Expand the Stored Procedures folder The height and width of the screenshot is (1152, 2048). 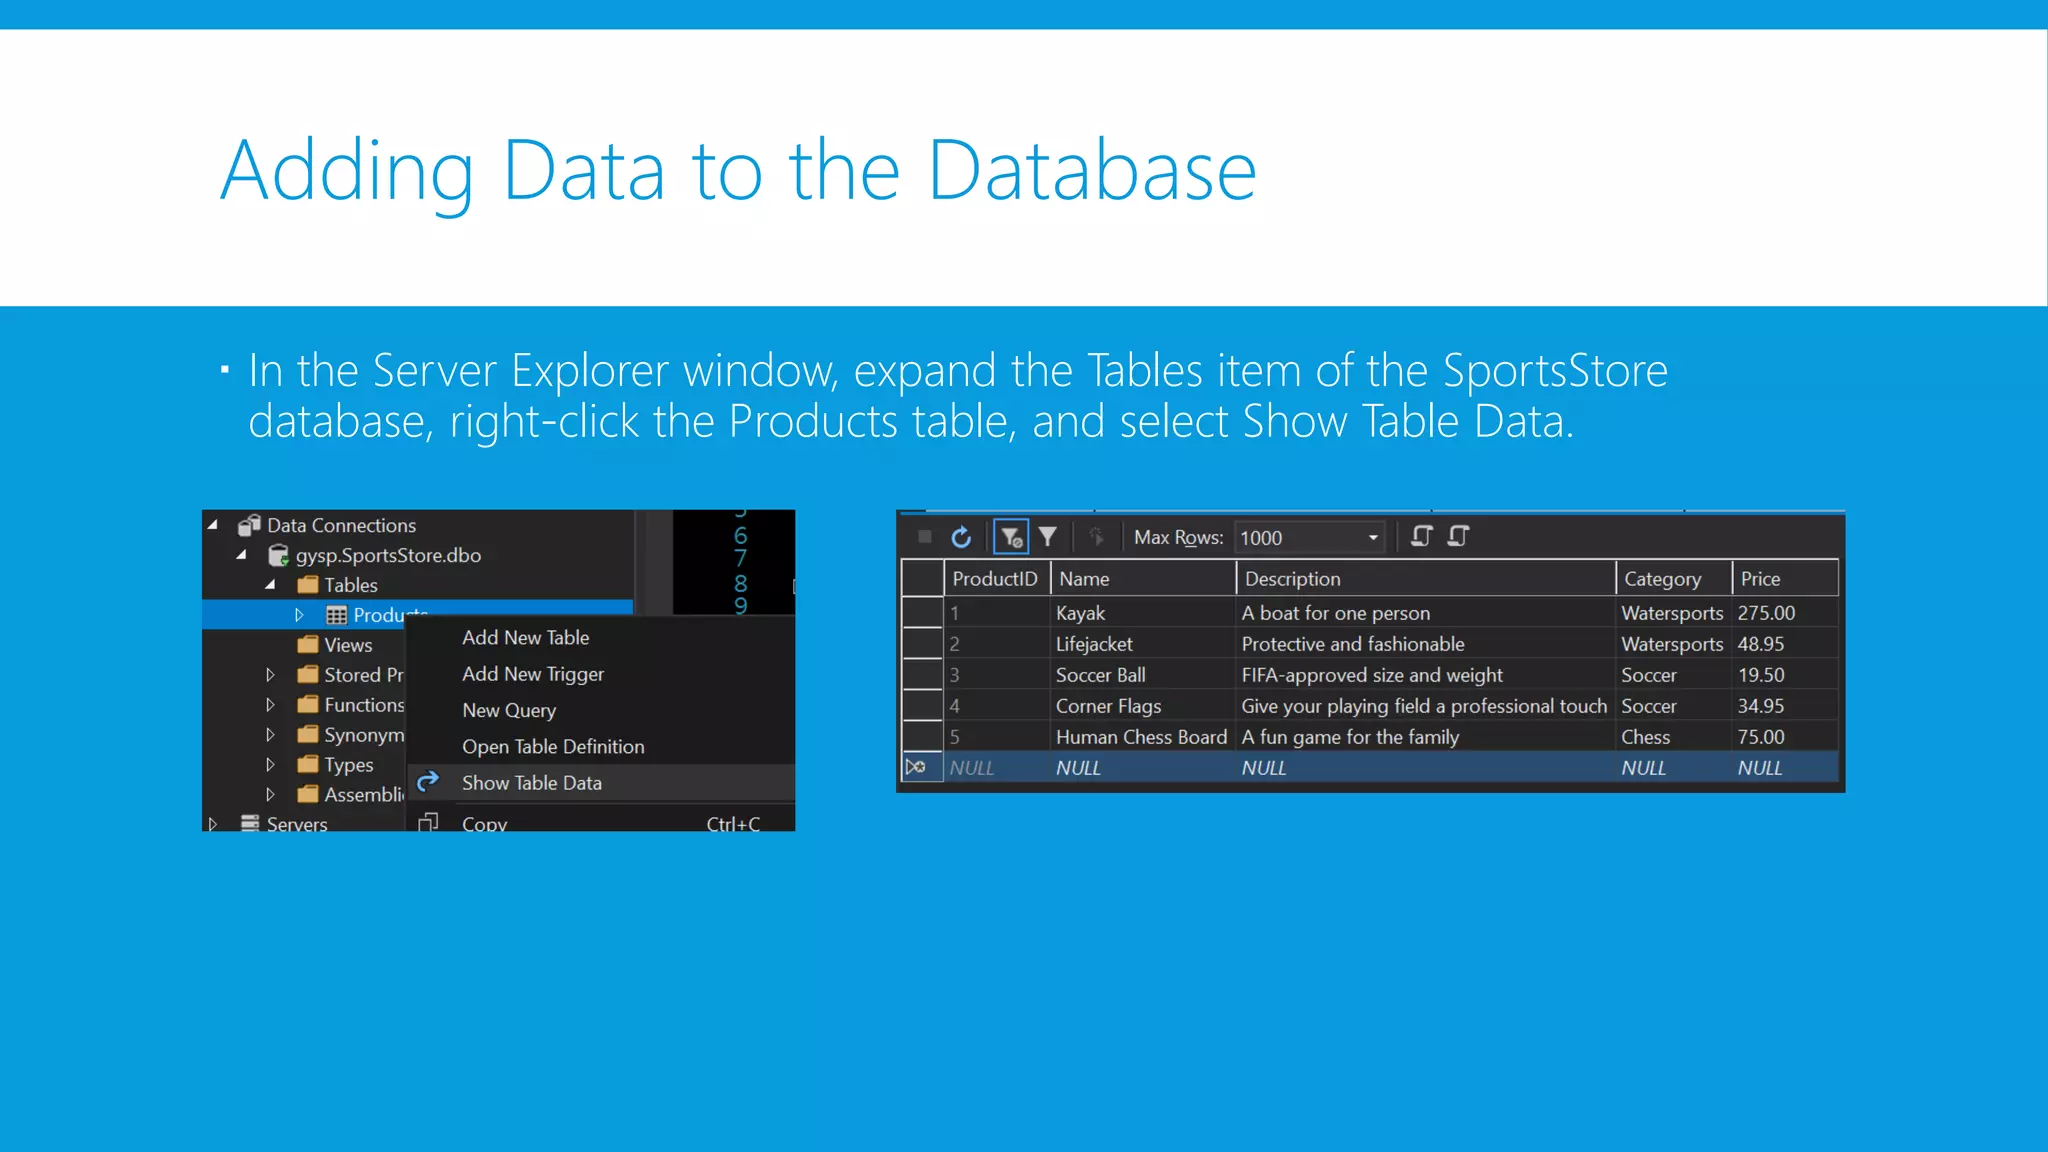click(x=270, y=675)
